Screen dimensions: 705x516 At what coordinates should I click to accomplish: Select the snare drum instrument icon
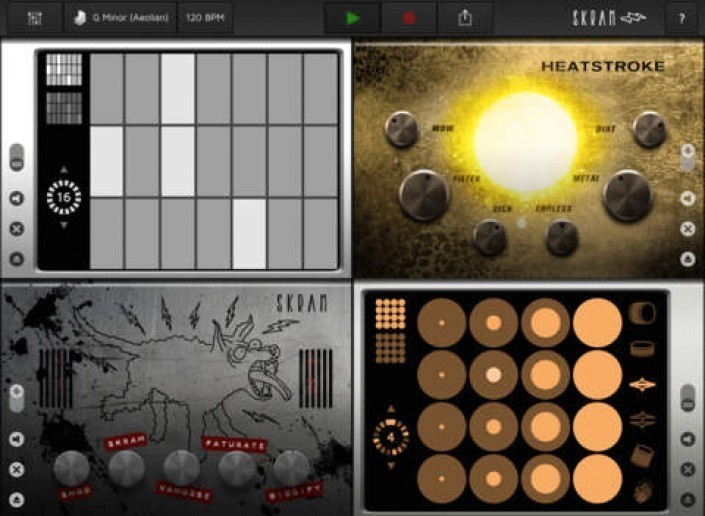pos(642,348)
